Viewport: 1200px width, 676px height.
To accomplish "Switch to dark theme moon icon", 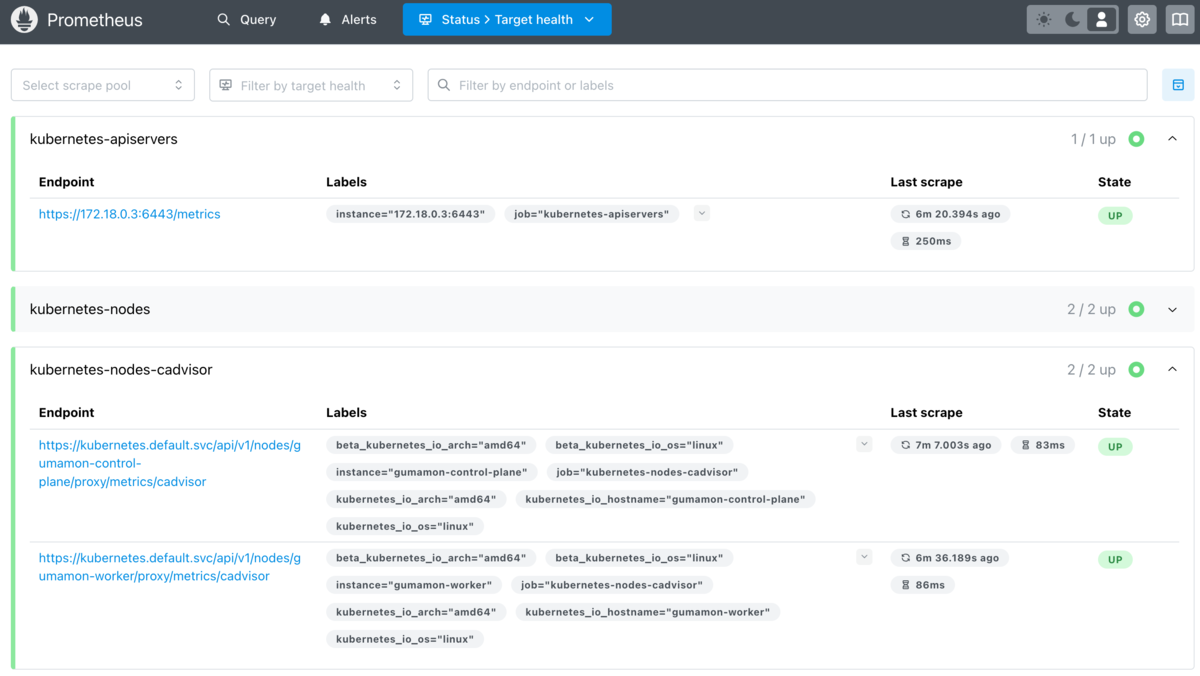I will tap(1072, 20).
